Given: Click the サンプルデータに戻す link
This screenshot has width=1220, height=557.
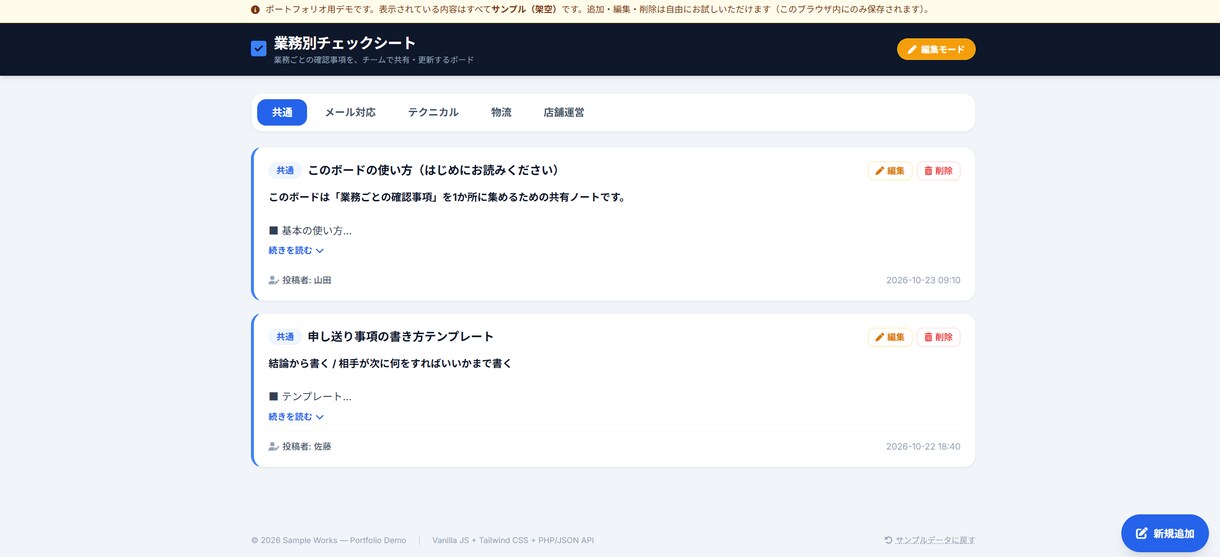Looking at the screenshot, I should tap(935, 540).
